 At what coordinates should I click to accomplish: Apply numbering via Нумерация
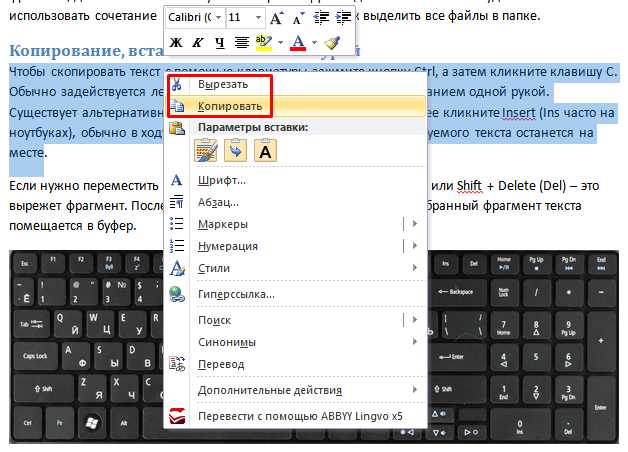pyautogui.click(x=284, y=246)
